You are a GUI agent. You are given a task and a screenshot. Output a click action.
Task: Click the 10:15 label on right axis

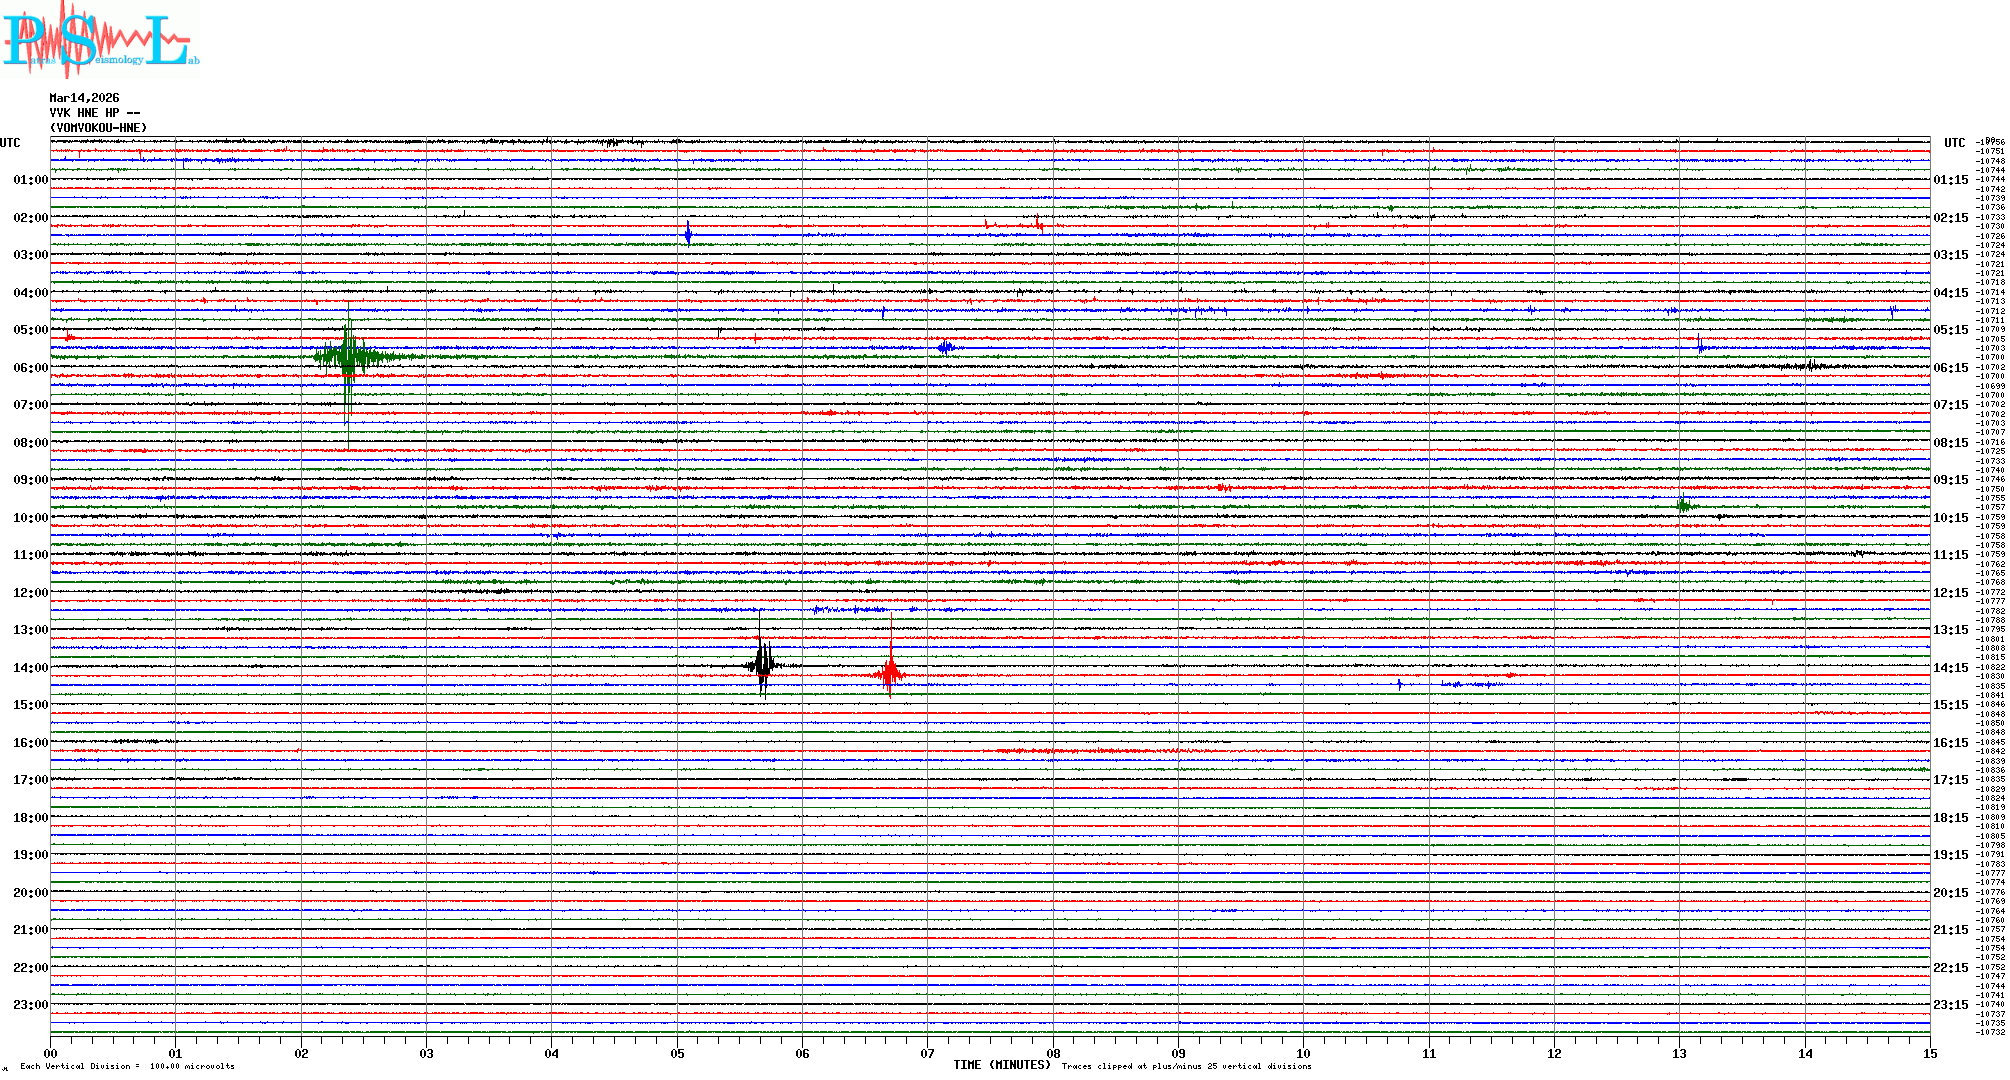[1950, 518]
